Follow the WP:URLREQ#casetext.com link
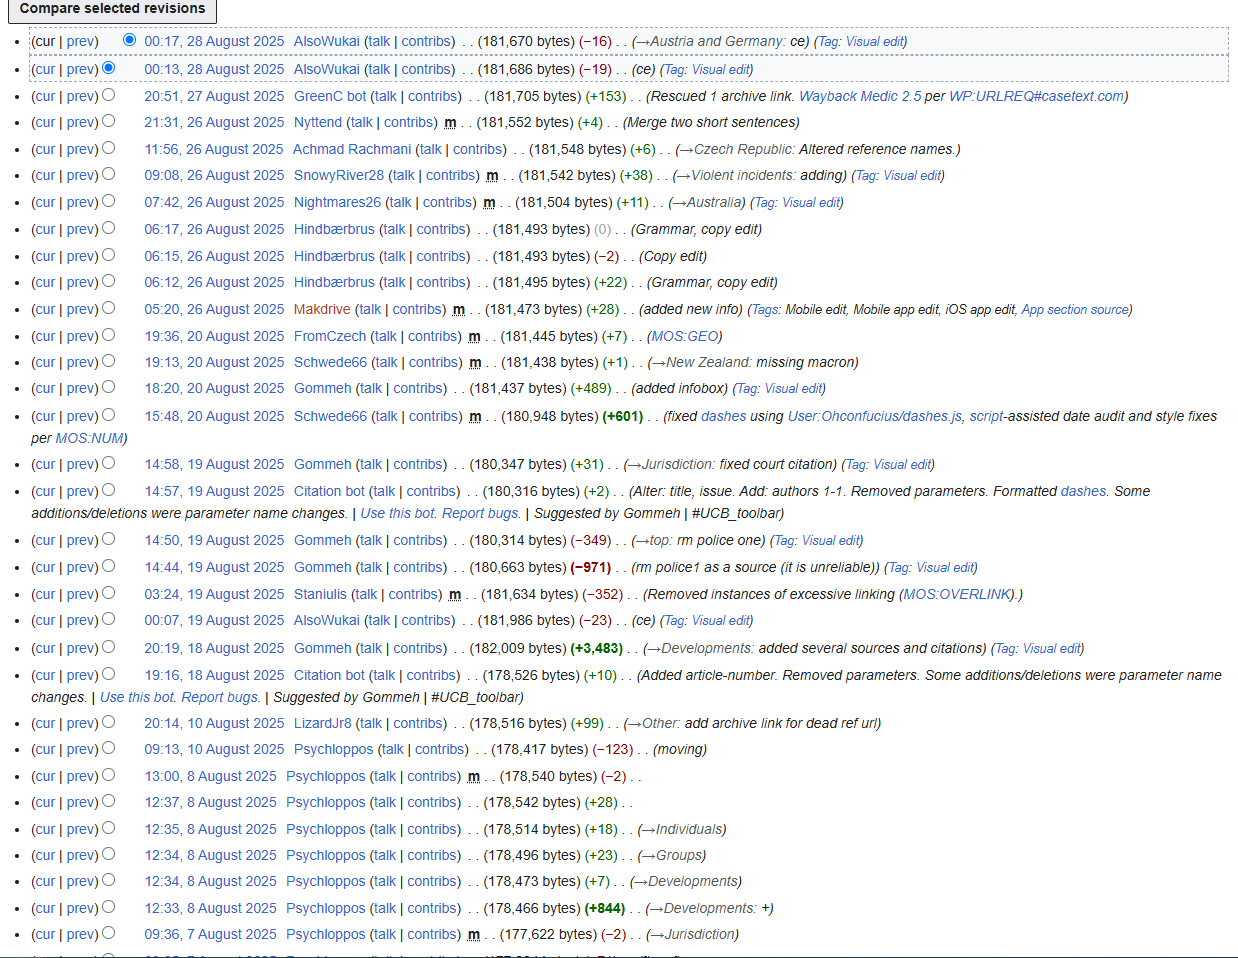Viewport: 1238px width, 958px height. click(1036, 96)
